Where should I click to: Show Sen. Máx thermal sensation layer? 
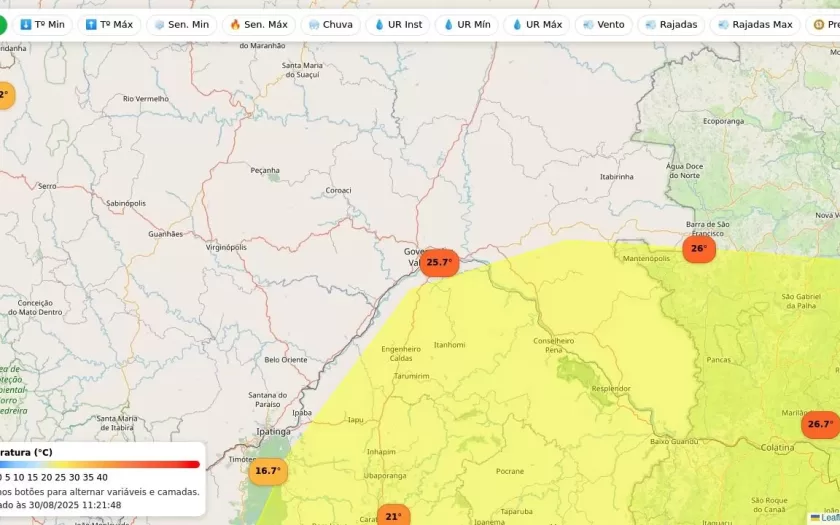(258, 24)
